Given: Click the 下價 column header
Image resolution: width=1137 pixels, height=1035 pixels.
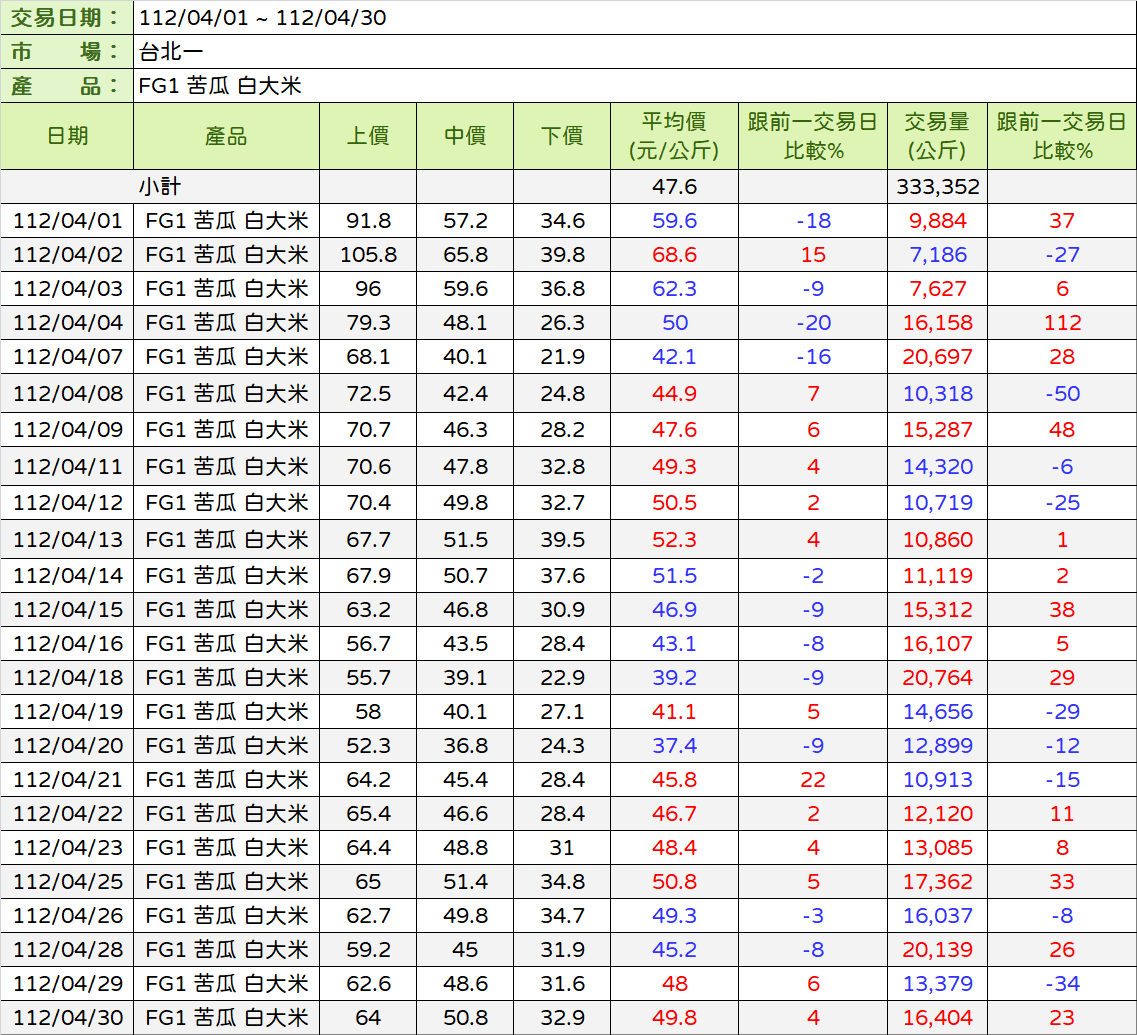Looking at the screenshot, I should 562,136.
